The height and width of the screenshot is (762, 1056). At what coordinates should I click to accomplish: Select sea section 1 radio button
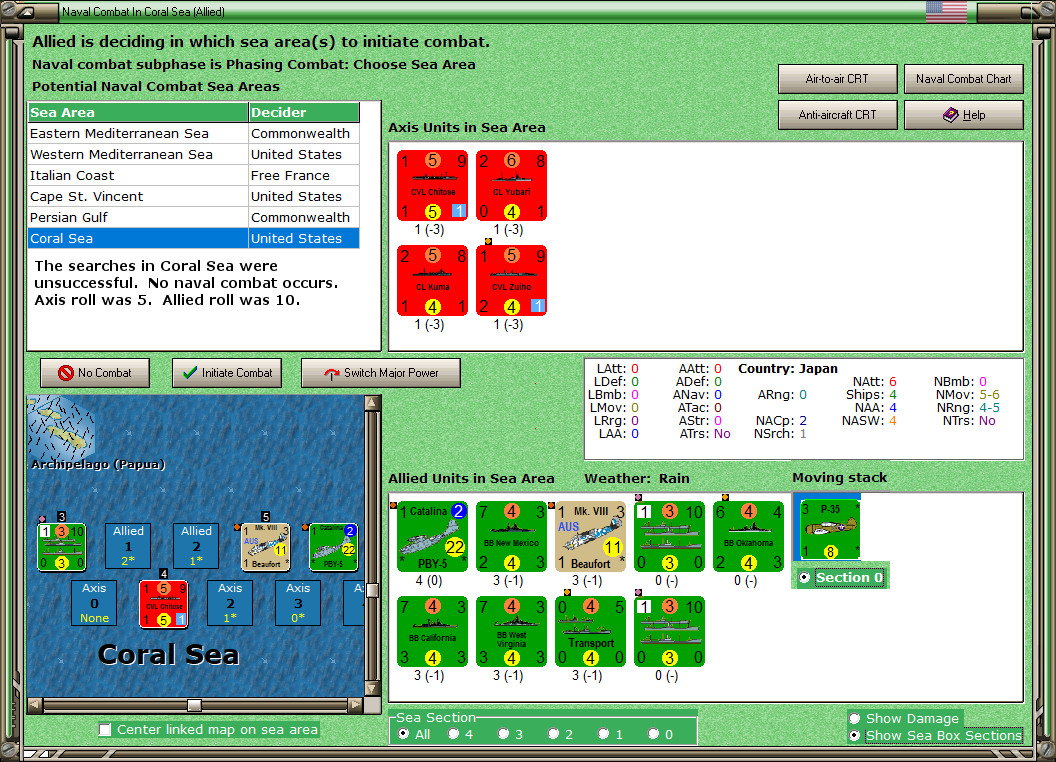[x=603, y=734]
